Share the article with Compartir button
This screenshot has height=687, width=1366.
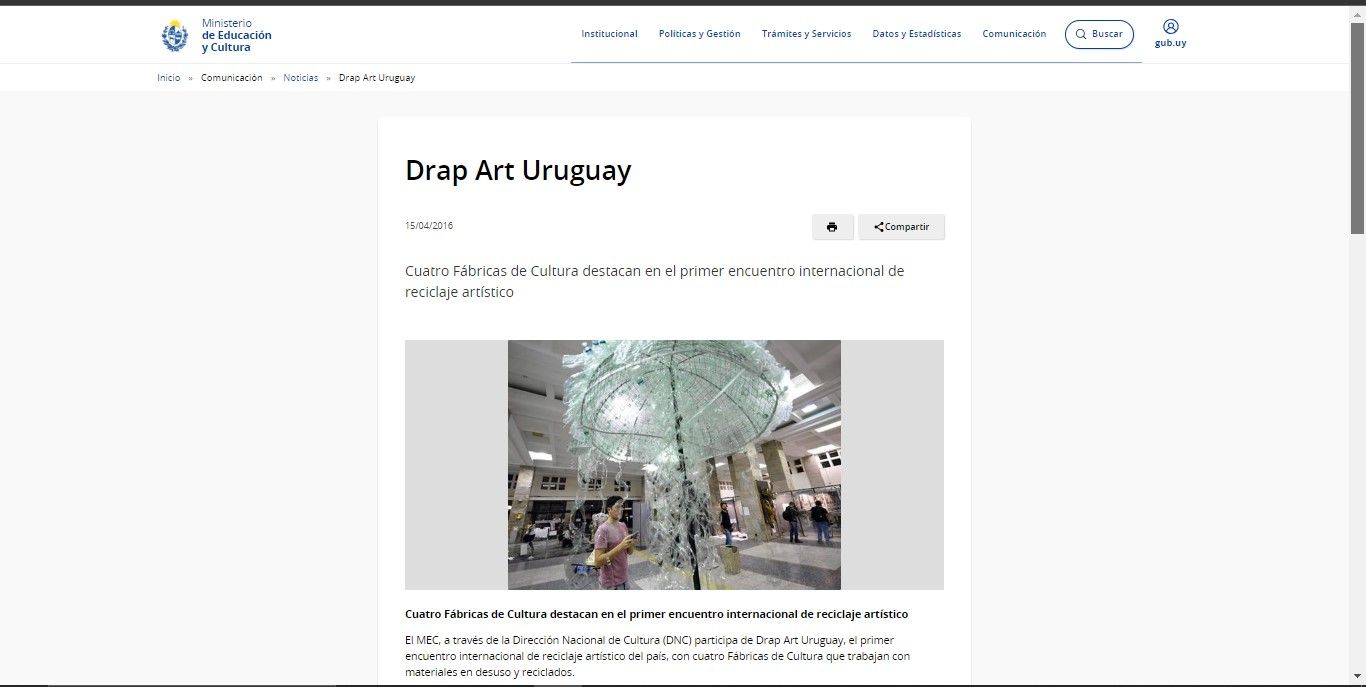[x=901, y=227]
